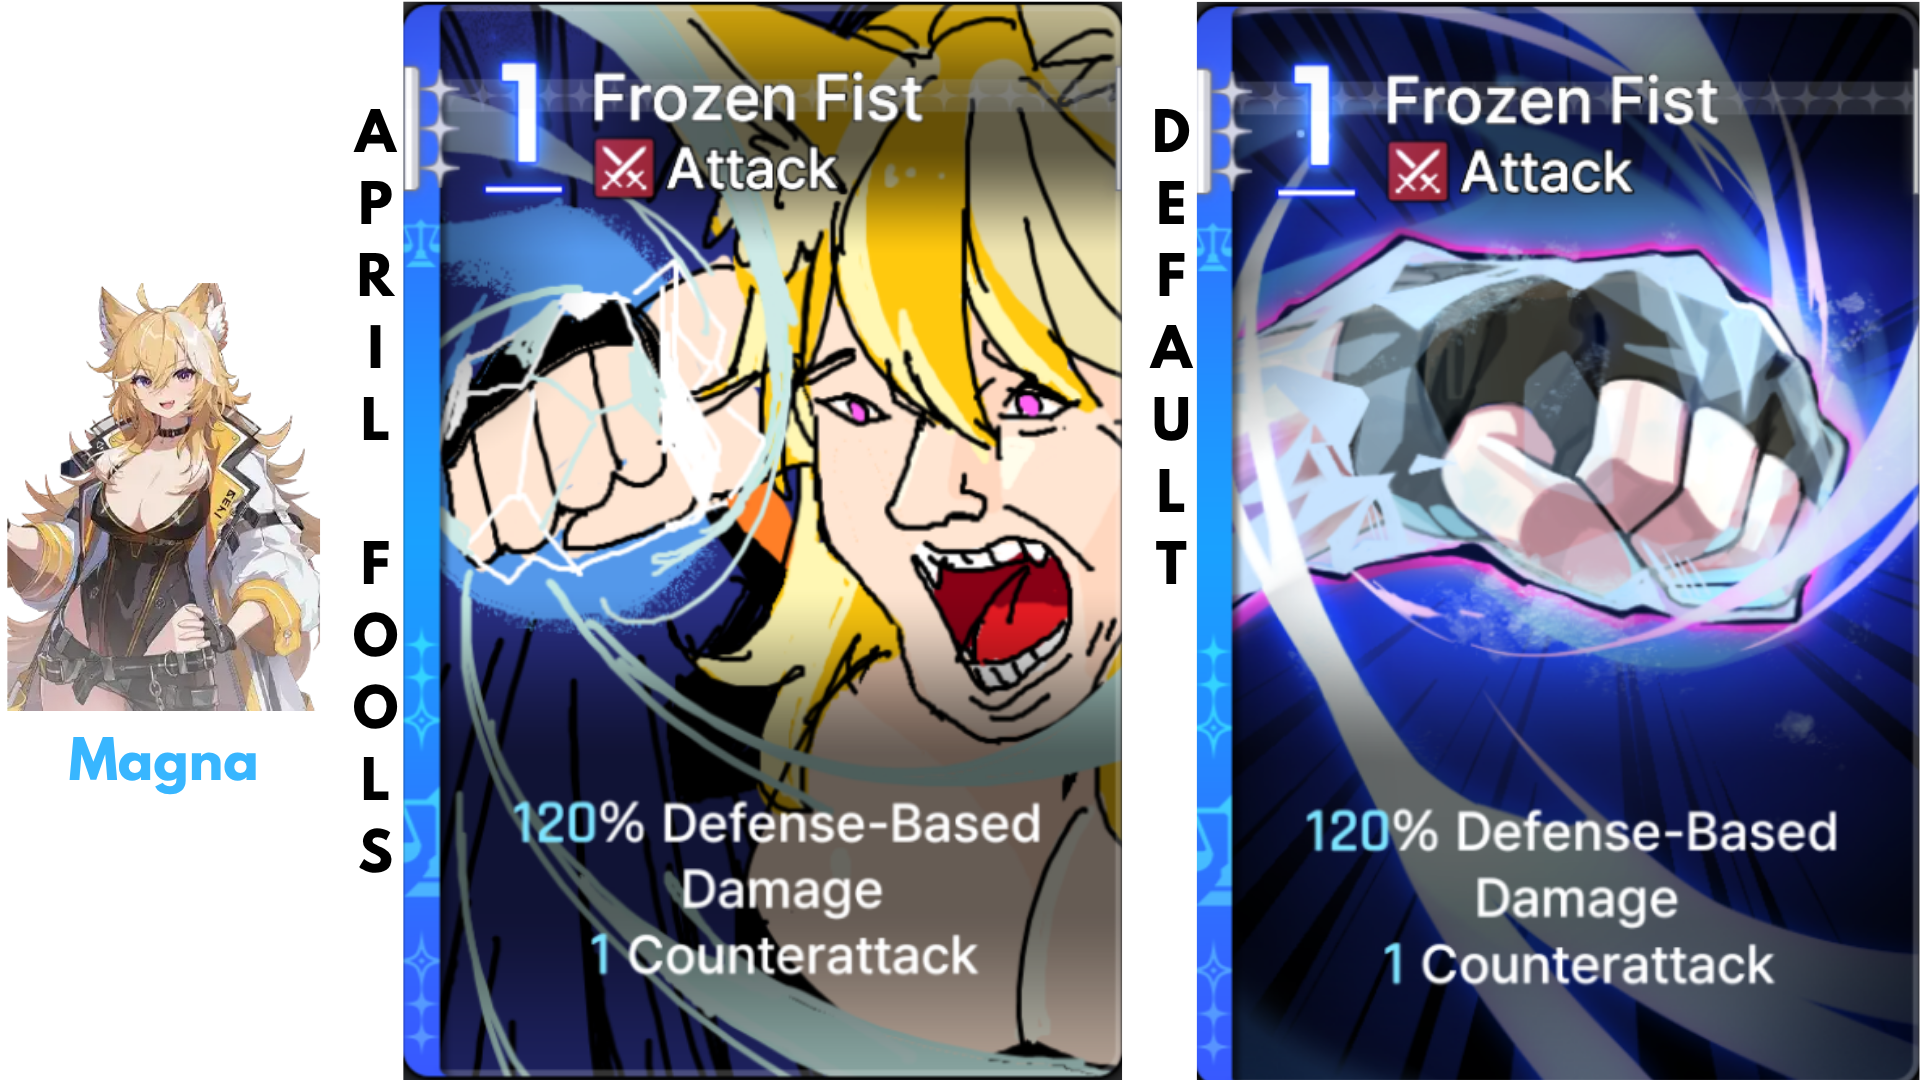Click the blue Magna name label
The width and height of the screenshot is (1920, 1080).
[163, 762]
